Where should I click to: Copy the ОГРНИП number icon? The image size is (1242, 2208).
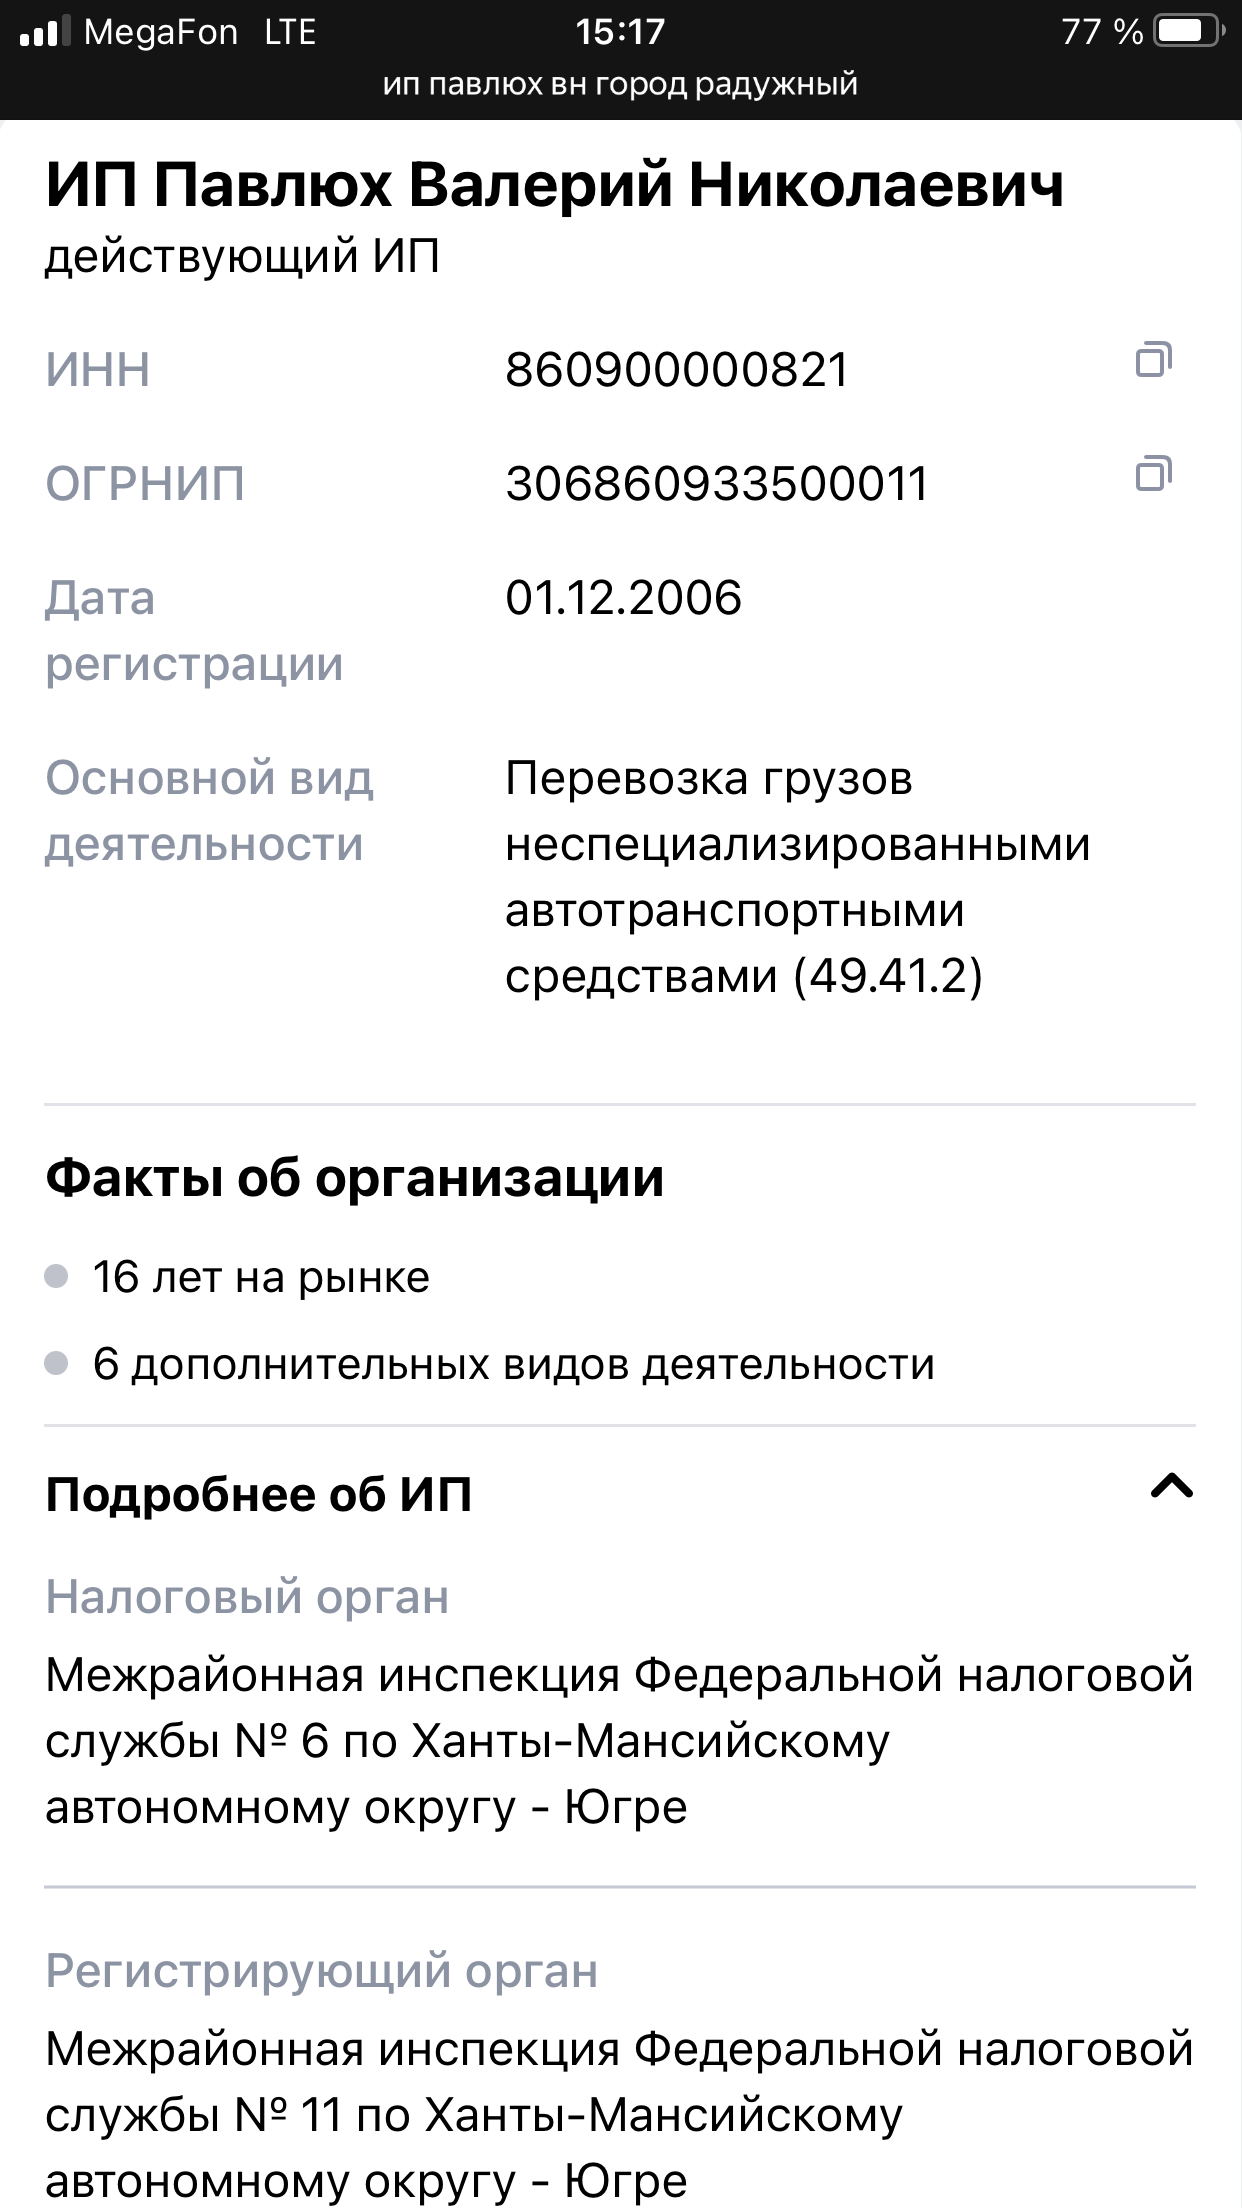tap(1153, 474)
